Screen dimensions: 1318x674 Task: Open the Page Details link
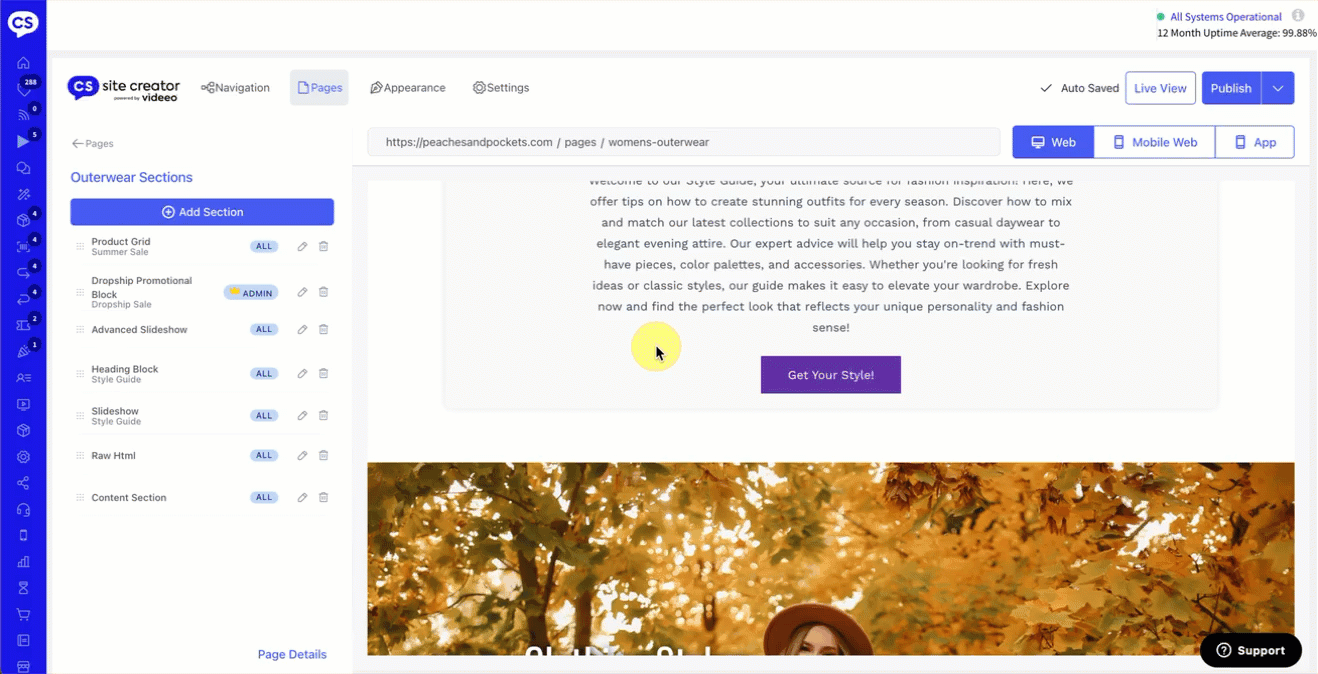[292, 654]
